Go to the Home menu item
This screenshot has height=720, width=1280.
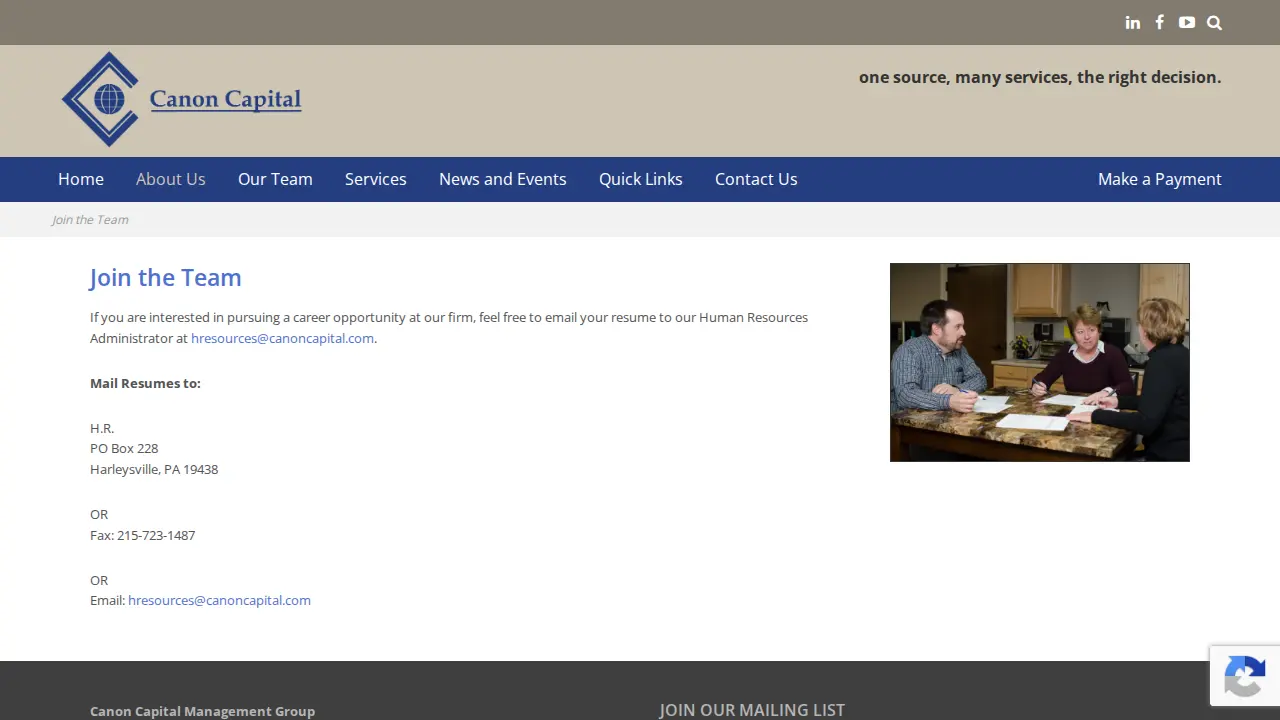click(x=81, y=179)
